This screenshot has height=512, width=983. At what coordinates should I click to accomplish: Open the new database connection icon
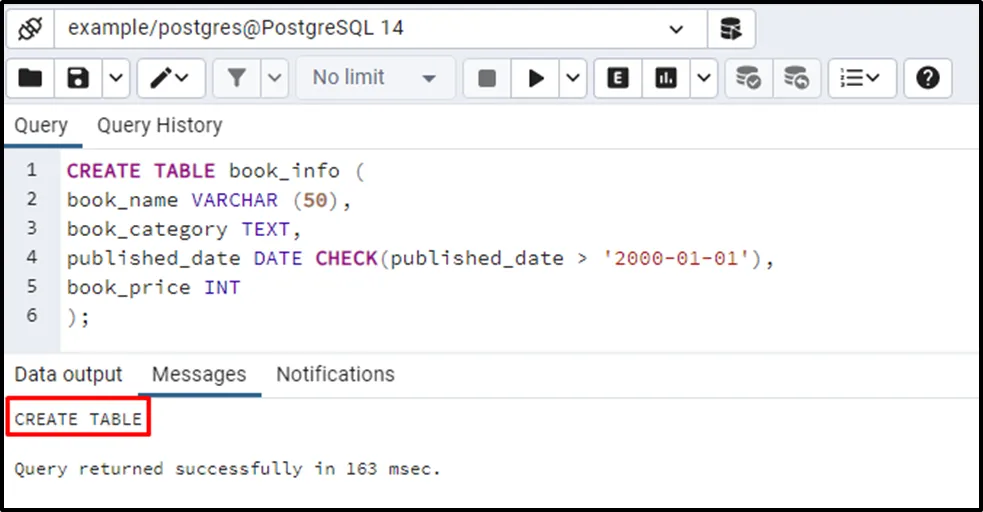tap(731, 28)
